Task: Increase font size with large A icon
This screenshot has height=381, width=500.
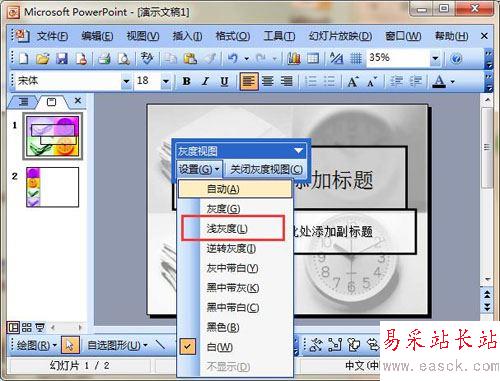Action: point(353,81)
